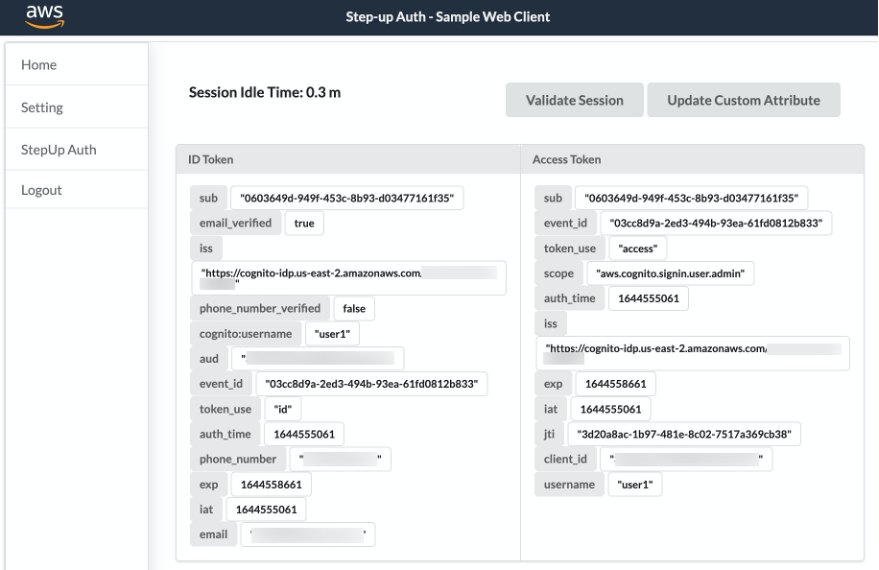Click the redacted phone_number value
This screenshot has height=570, width=879.
click(340, 459)
